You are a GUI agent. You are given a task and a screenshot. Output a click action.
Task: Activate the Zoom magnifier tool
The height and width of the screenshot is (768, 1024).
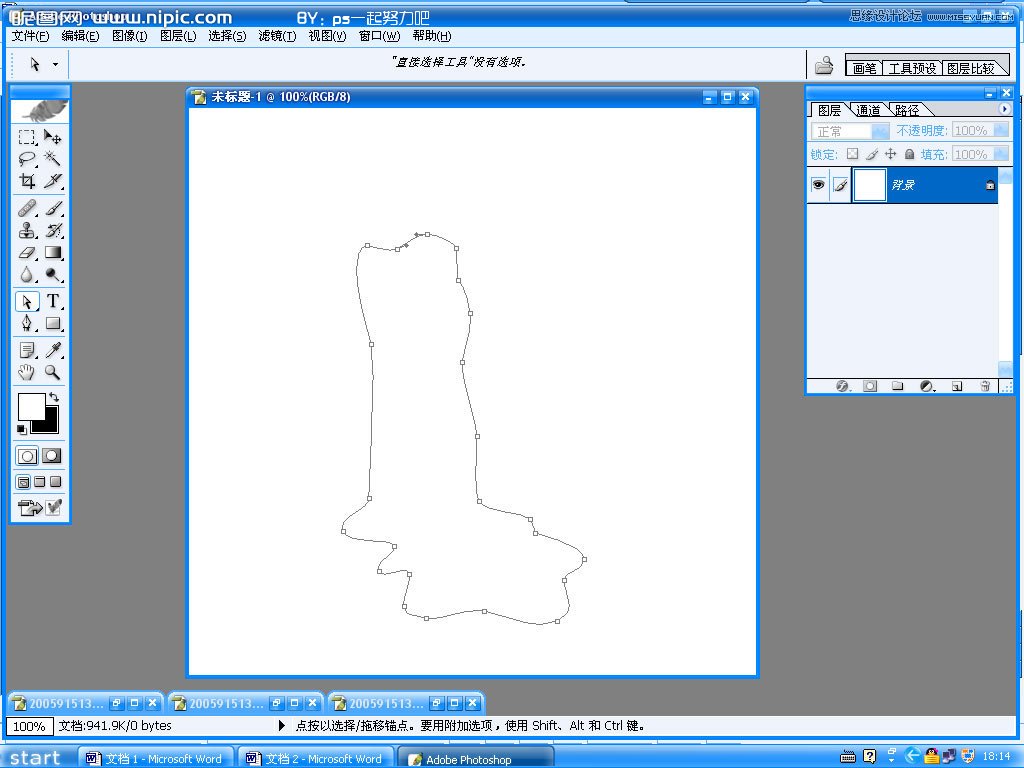click(x=53, y=372)
